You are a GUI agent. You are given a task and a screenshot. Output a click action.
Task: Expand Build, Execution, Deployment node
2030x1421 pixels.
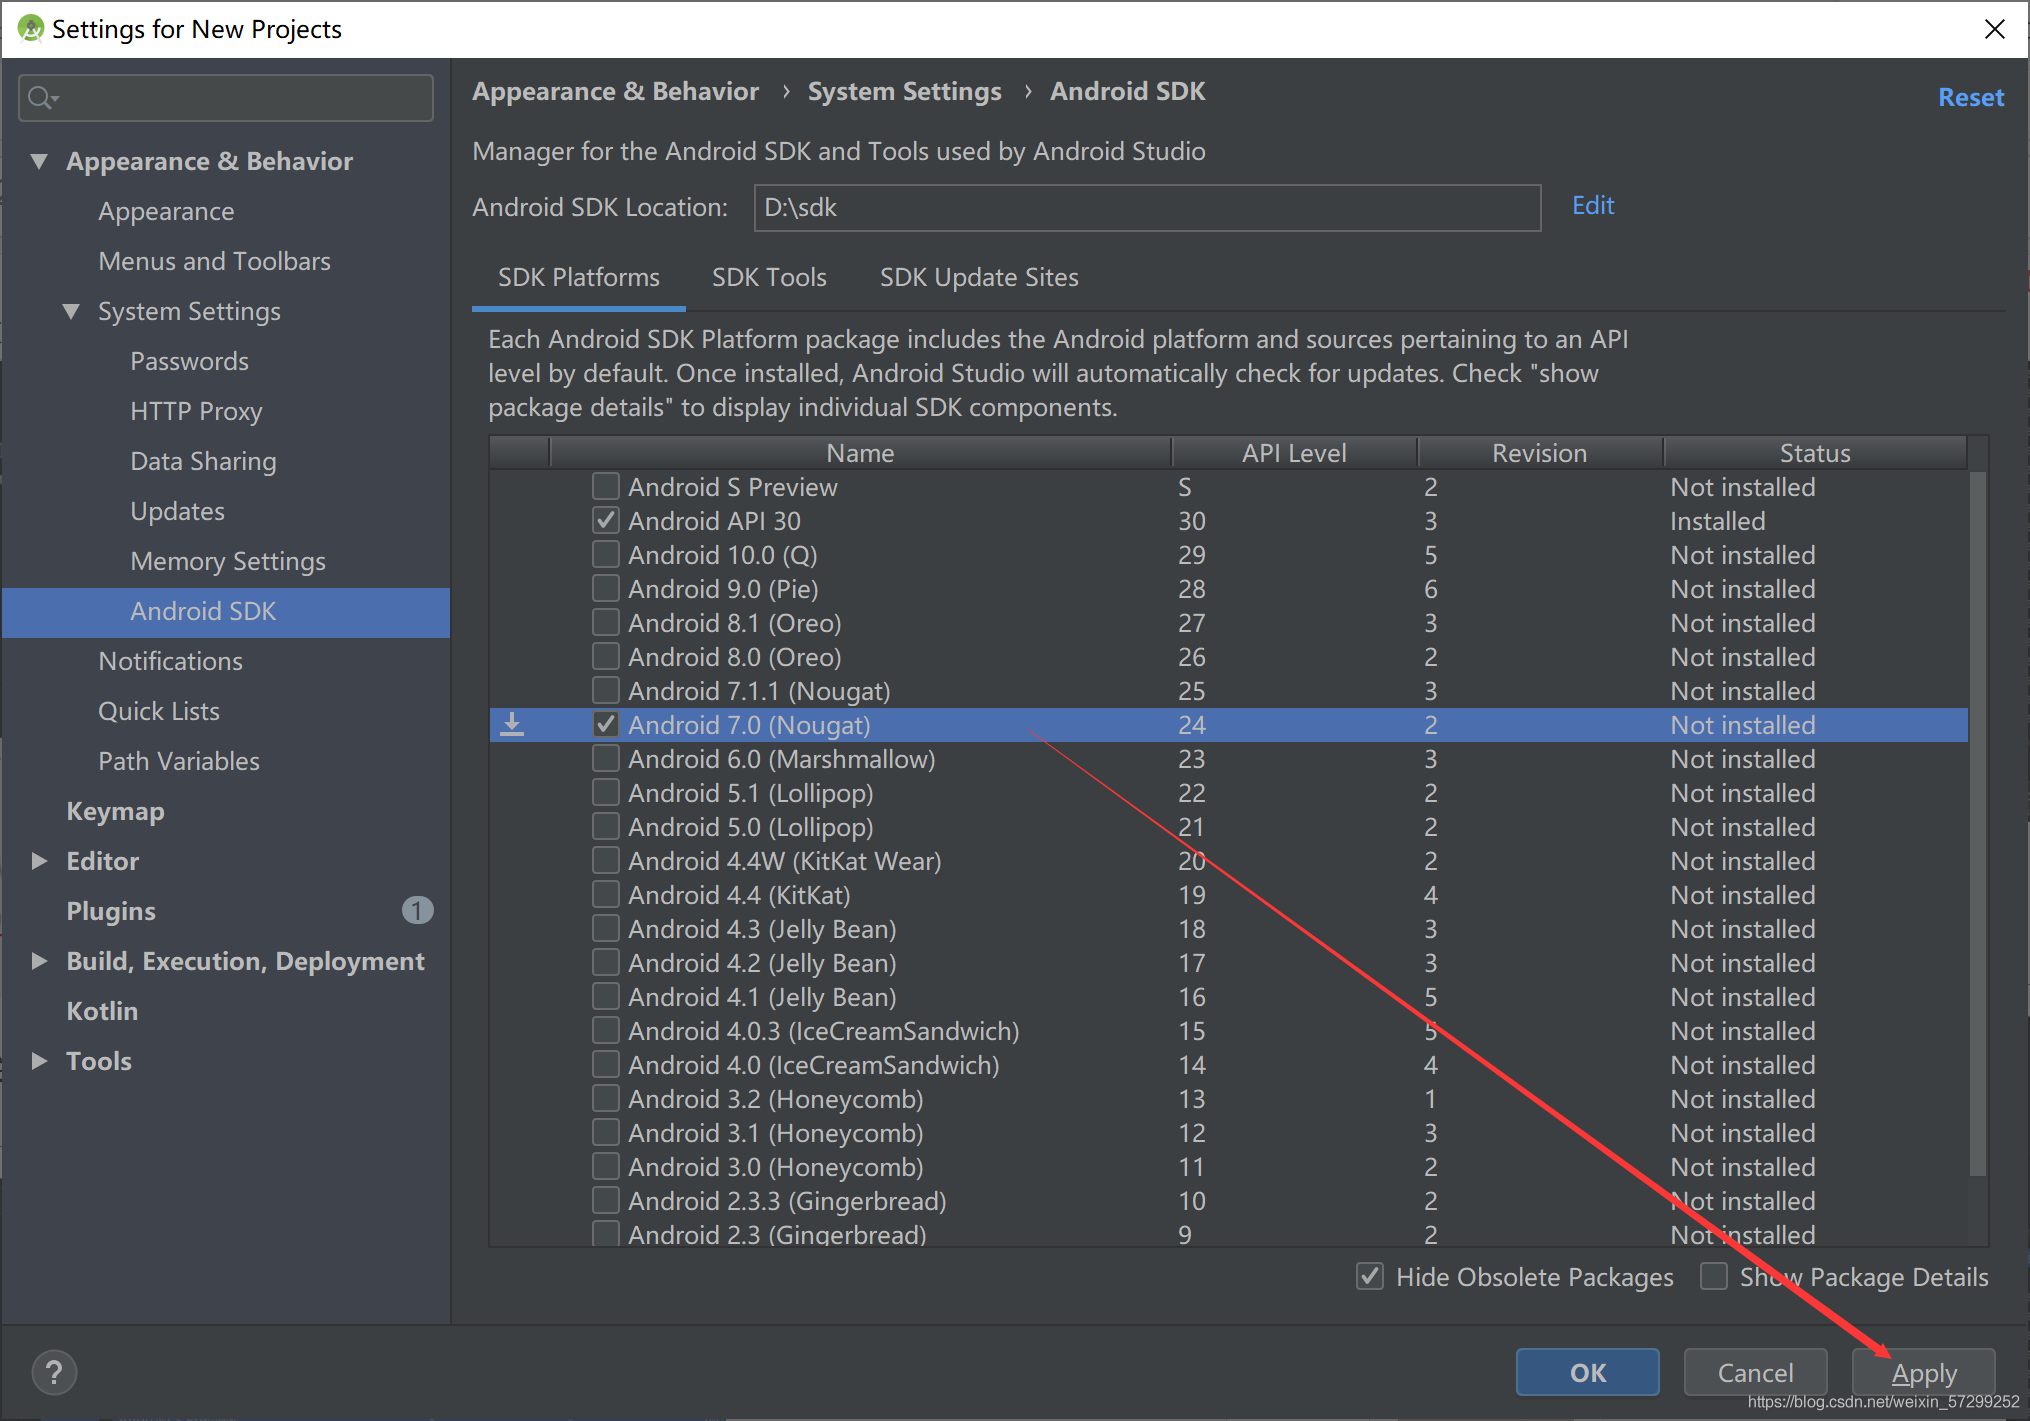39,961
